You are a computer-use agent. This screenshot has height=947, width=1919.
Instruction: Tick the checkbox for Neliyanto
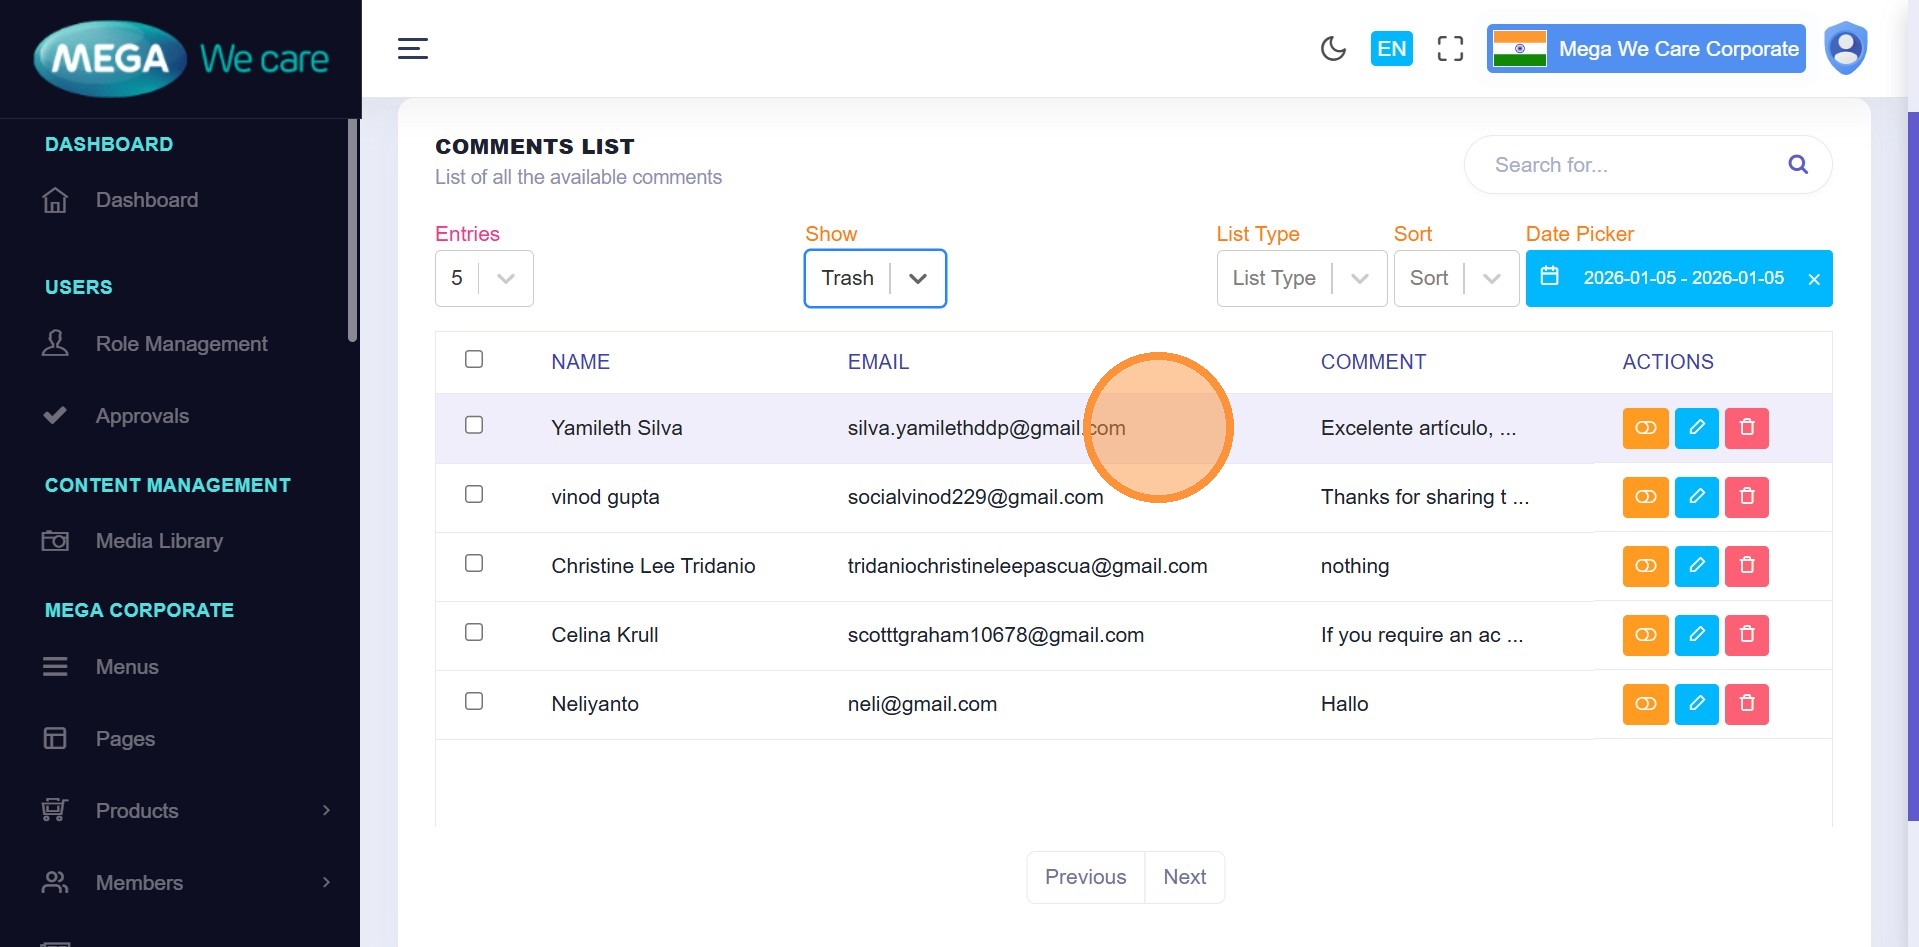[474, 701]
